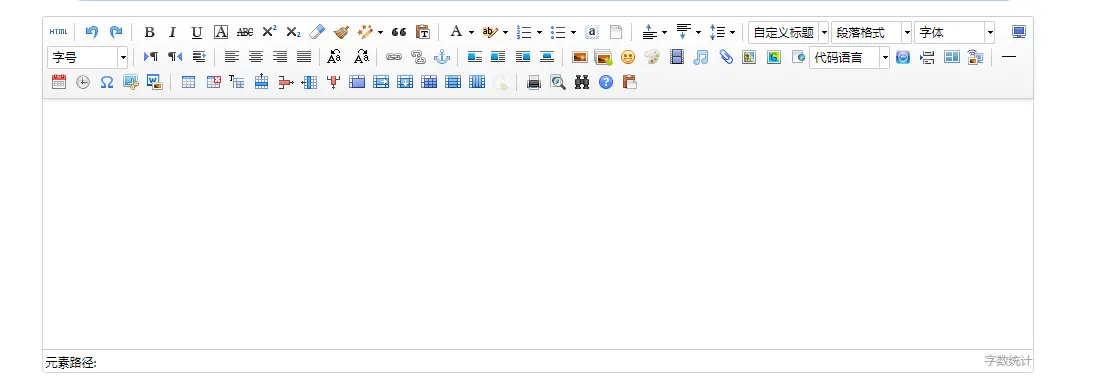Open the 代码语言 dropdown
Image resolution: width=1101 pixels, height=389 pixels.
point(850,58)
